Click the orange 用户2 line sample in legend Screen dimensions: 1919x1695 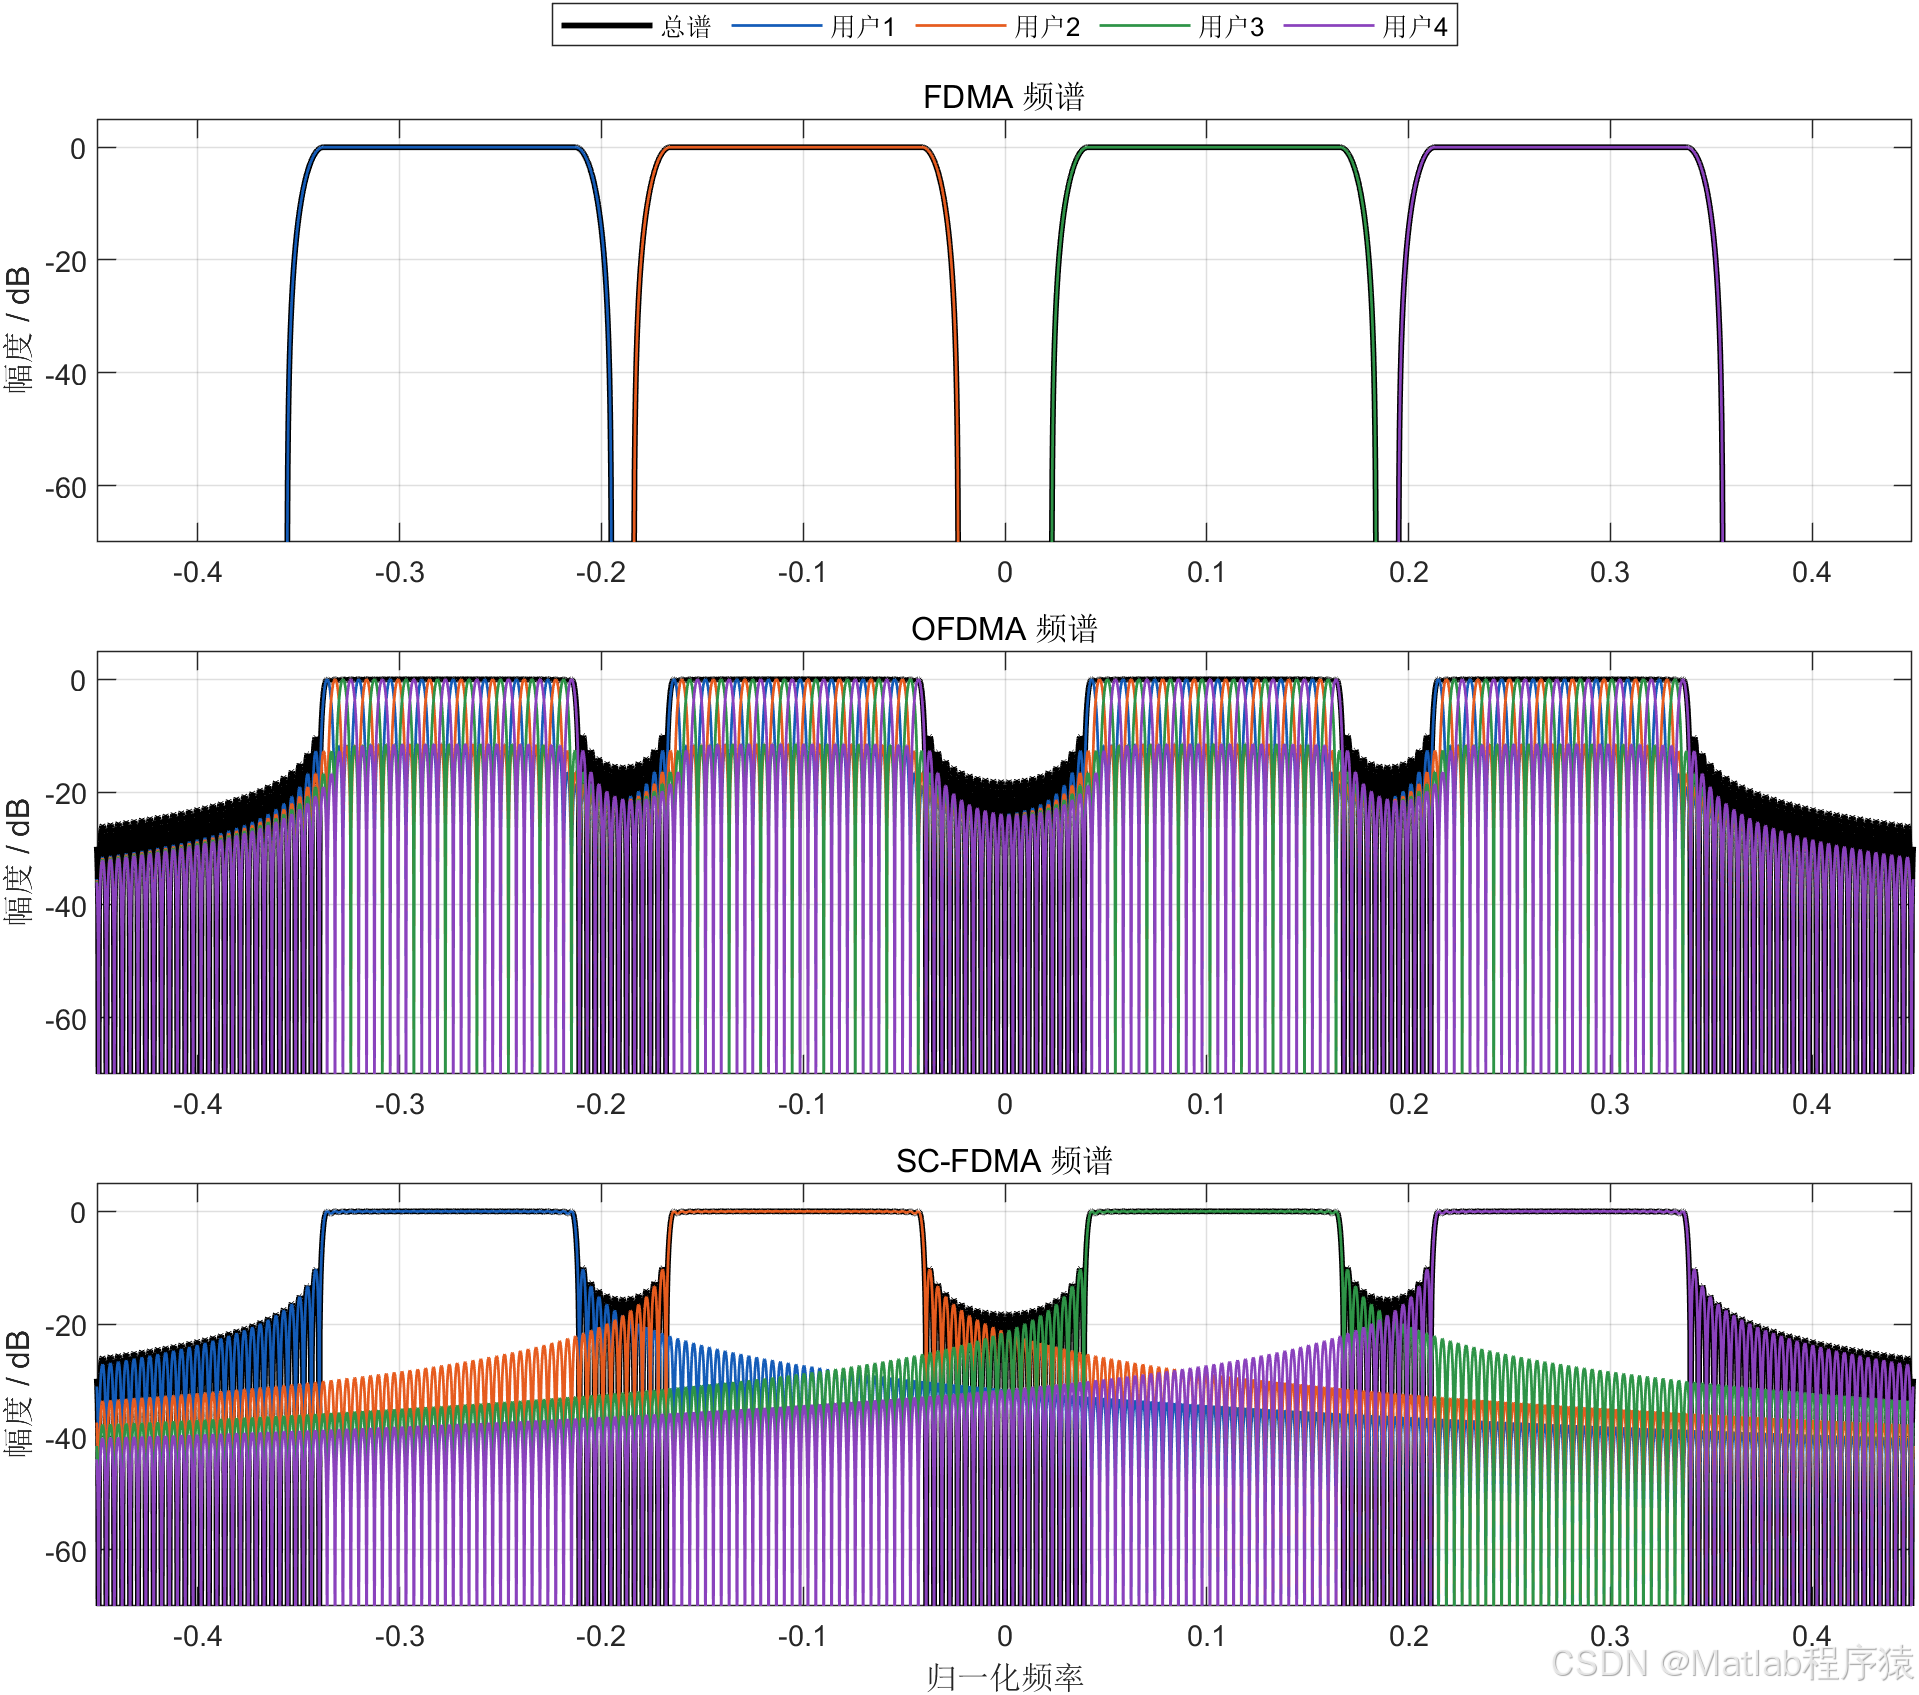(960, 26)
